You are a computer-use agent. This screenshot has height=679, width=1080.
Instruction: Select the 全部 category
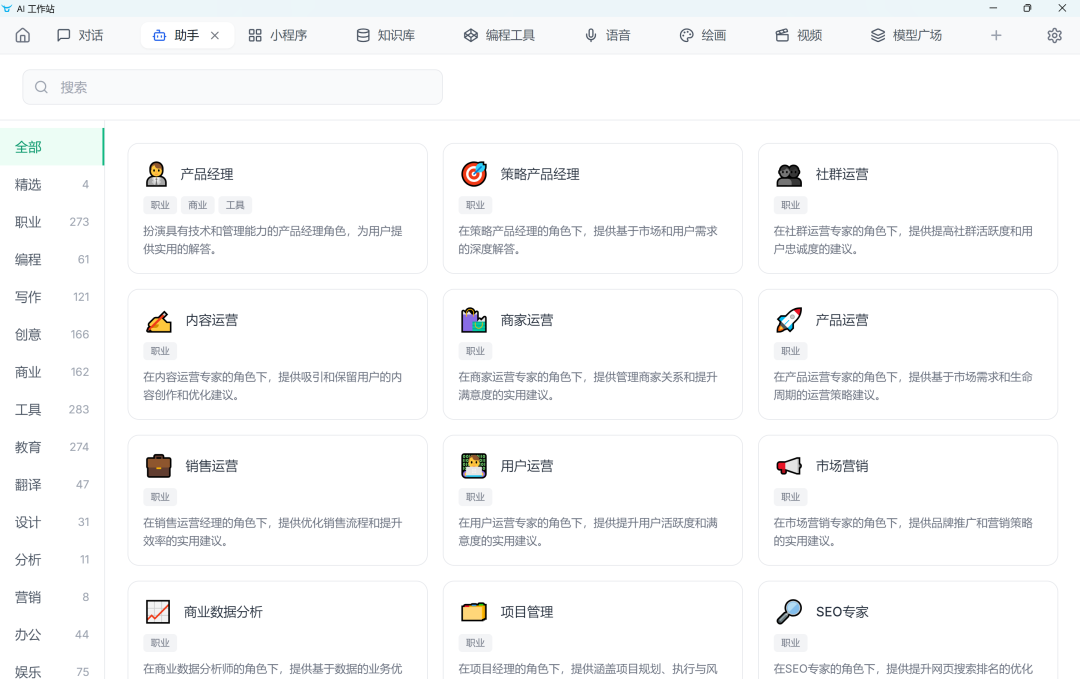[x=52, y=147]
